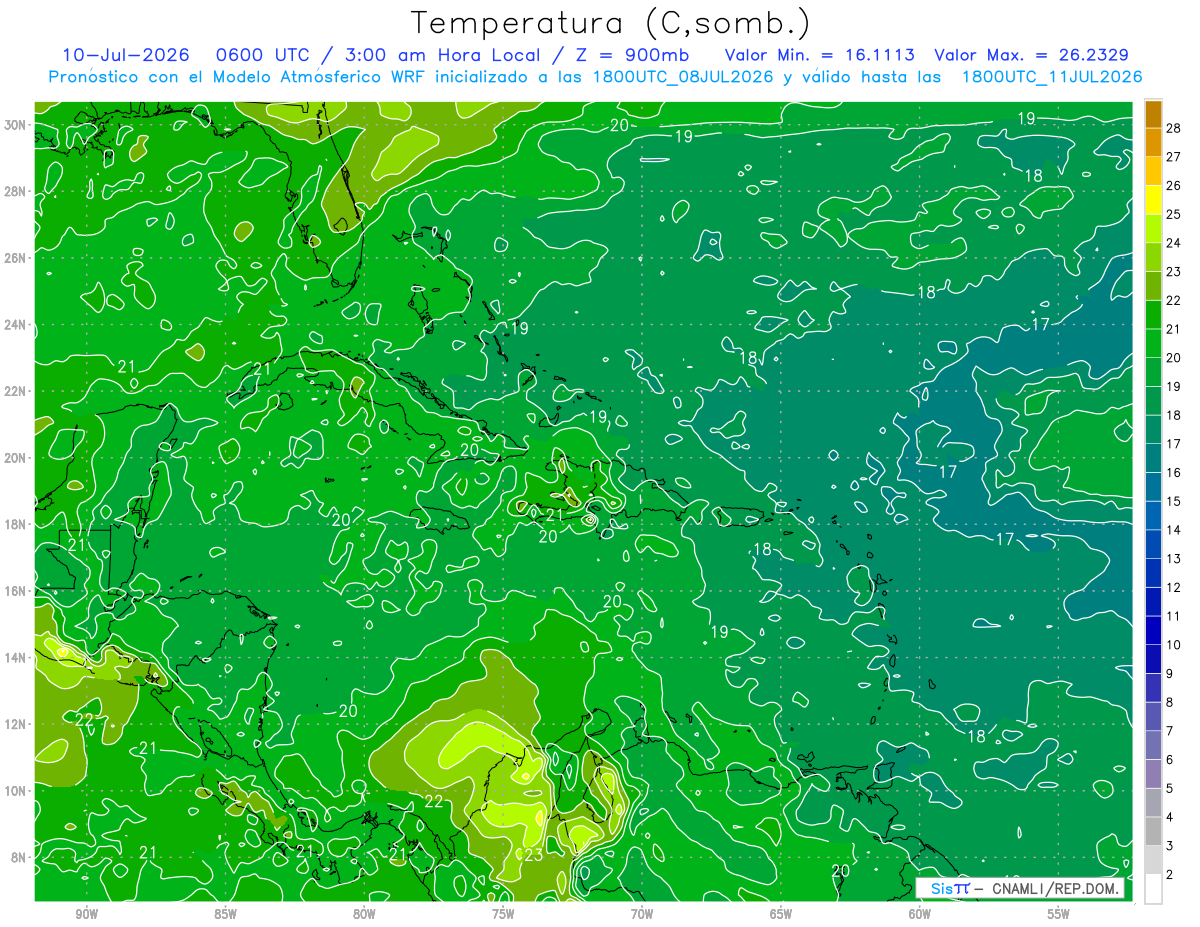Click the 16N latitude axis label
1200x927 pixels.
(x=16, y=591)
